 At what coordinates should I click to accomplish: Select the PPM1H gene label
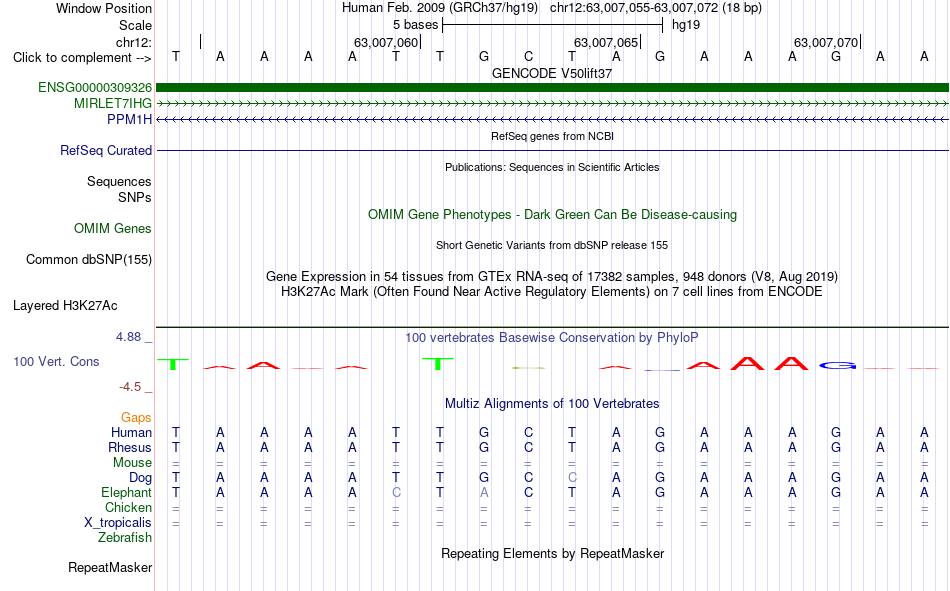tap(129, 119)
